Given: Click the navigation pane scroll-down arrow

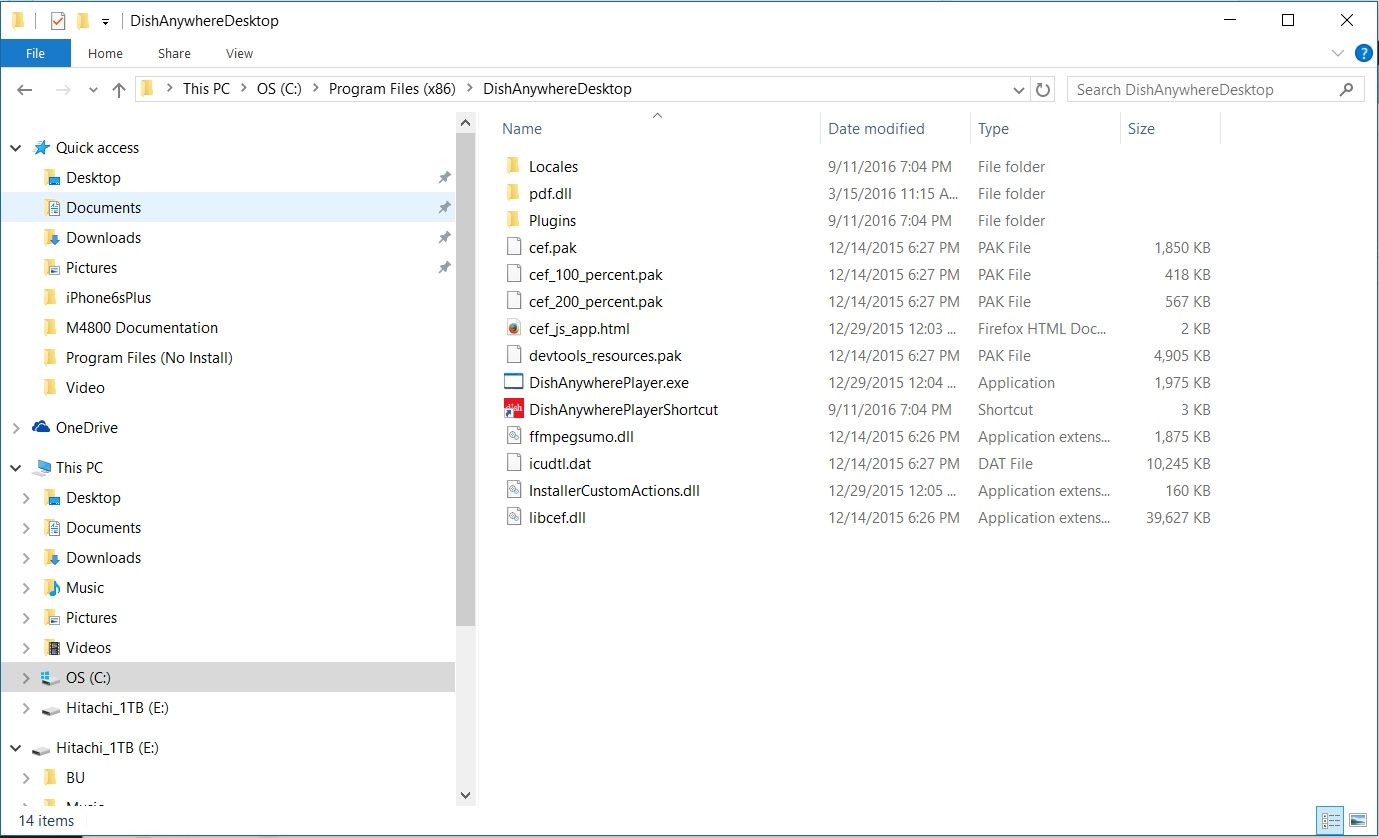Looking at the screenshot, I should coord(465,795).
